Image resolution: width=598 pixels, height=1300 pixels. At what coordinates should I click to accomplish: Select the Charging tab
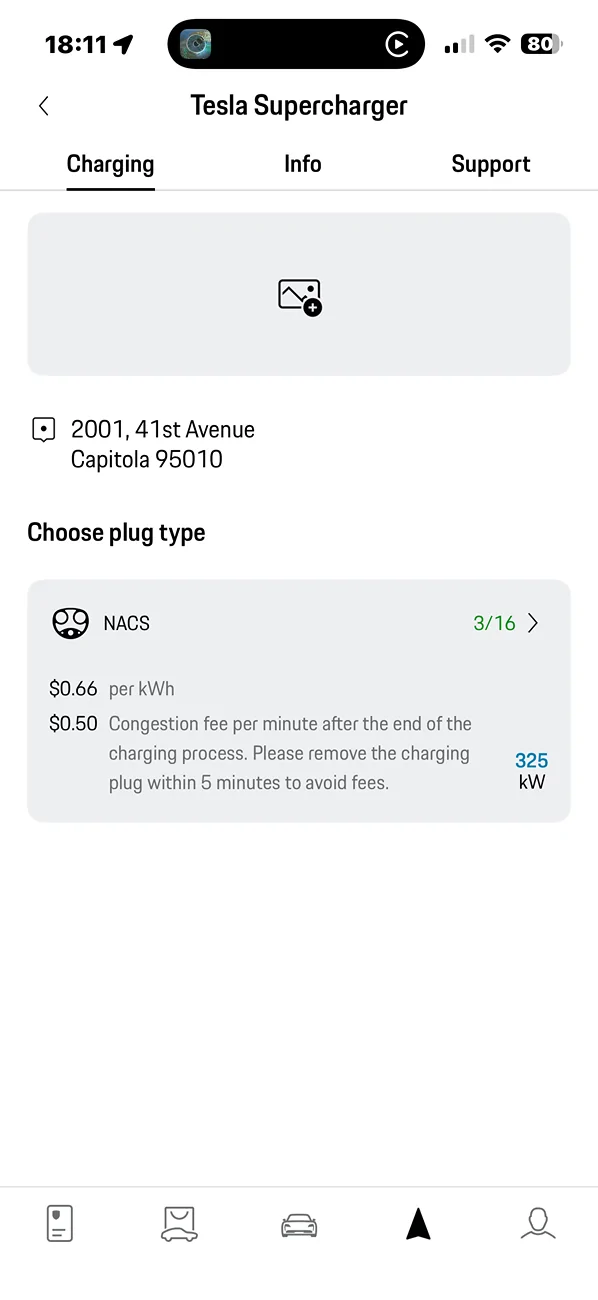tap(110, 163)
